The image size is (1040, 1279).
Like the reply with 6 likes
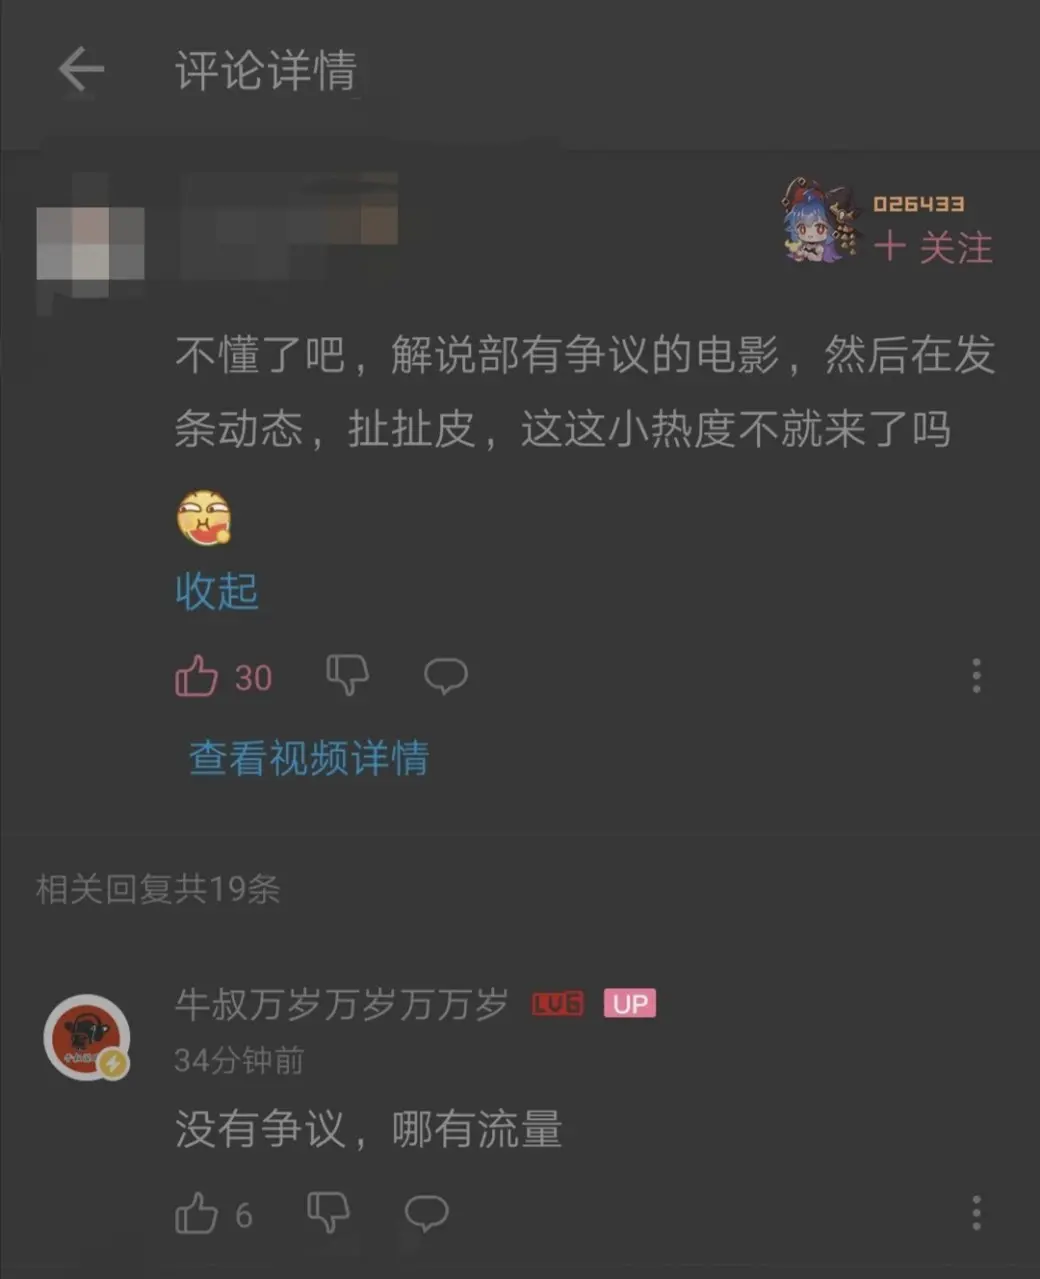(196, 1213)
